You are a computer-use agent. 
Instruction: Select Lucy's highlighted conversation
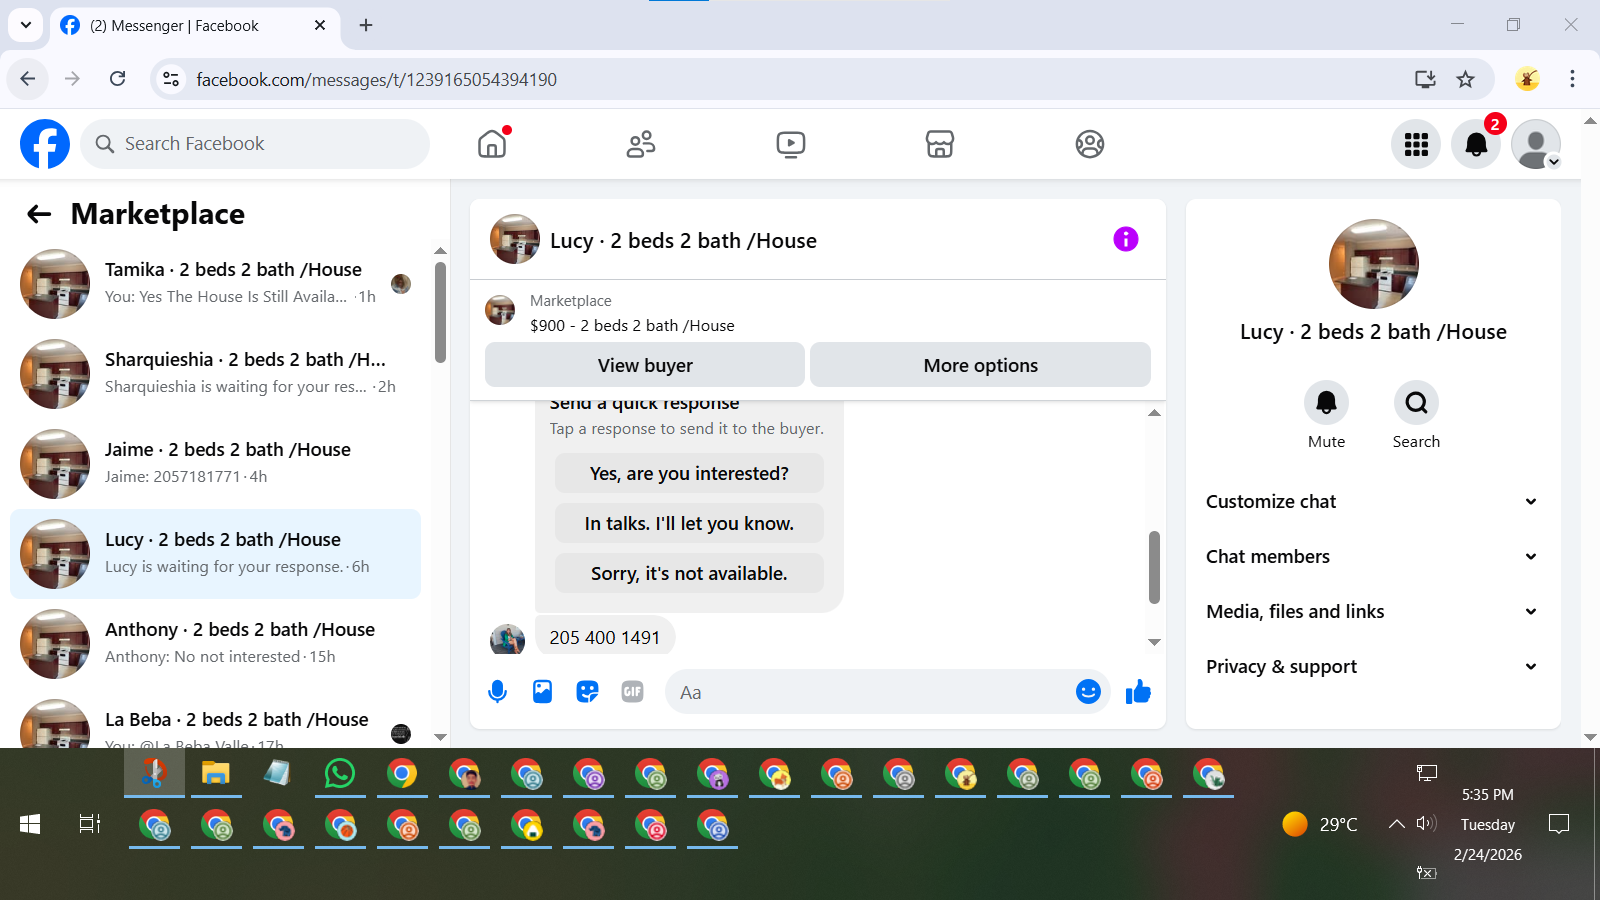(x=216, y=554)
